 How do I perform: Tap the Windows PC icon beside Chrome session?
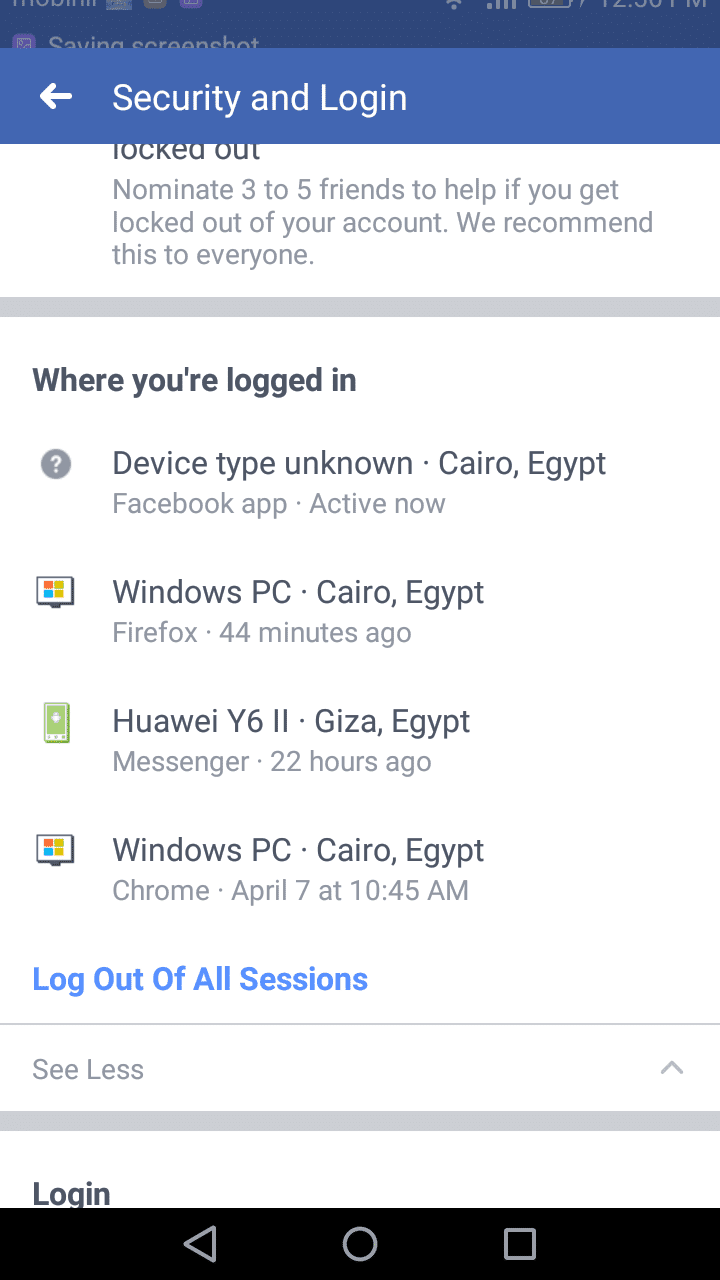coord(56,850)
